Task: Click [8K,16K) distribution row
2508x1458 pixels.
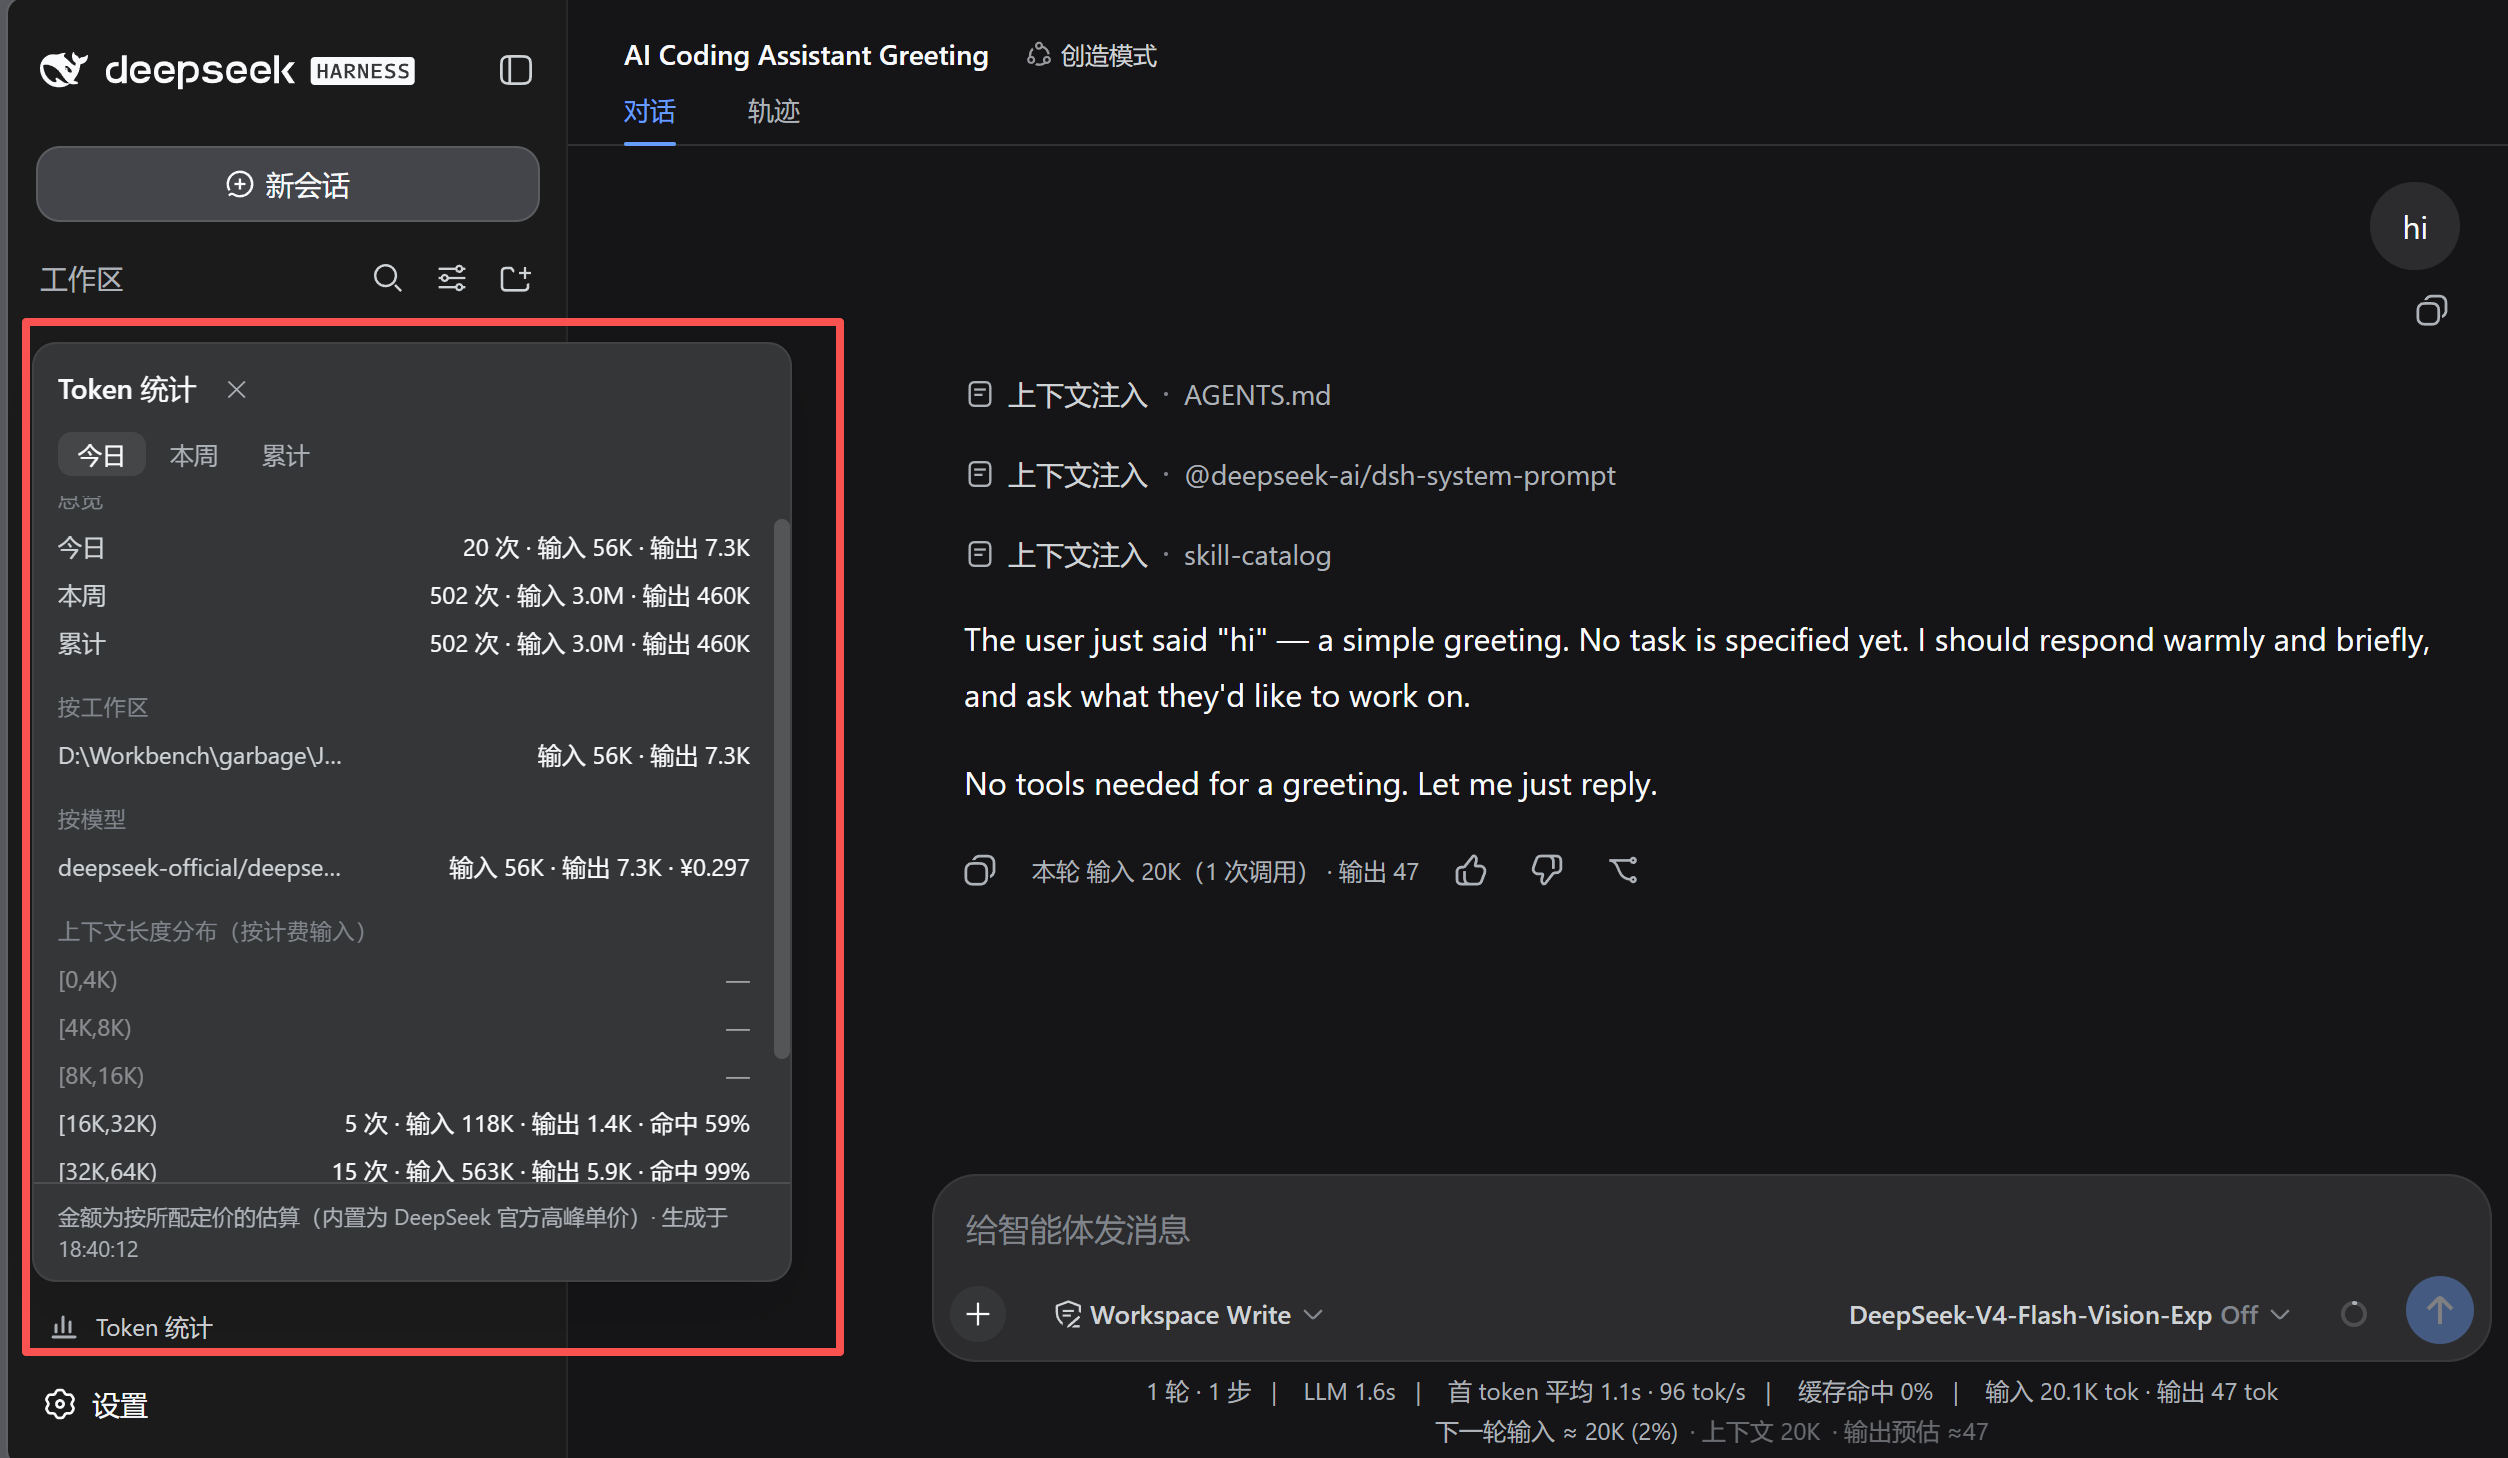Action: tap(404, 1076)
